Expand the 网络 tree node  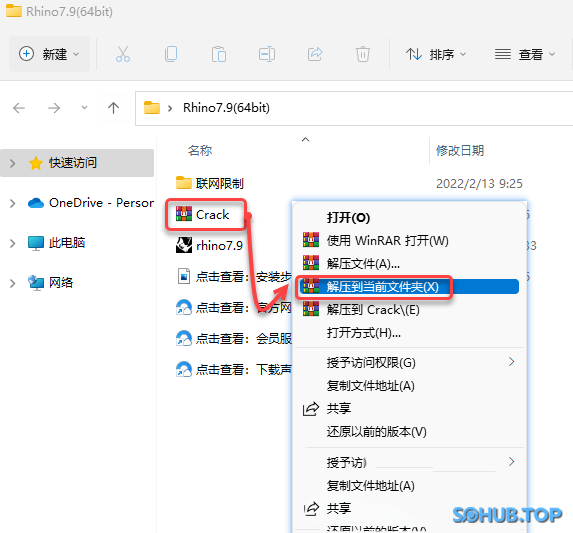coord(12,283)
